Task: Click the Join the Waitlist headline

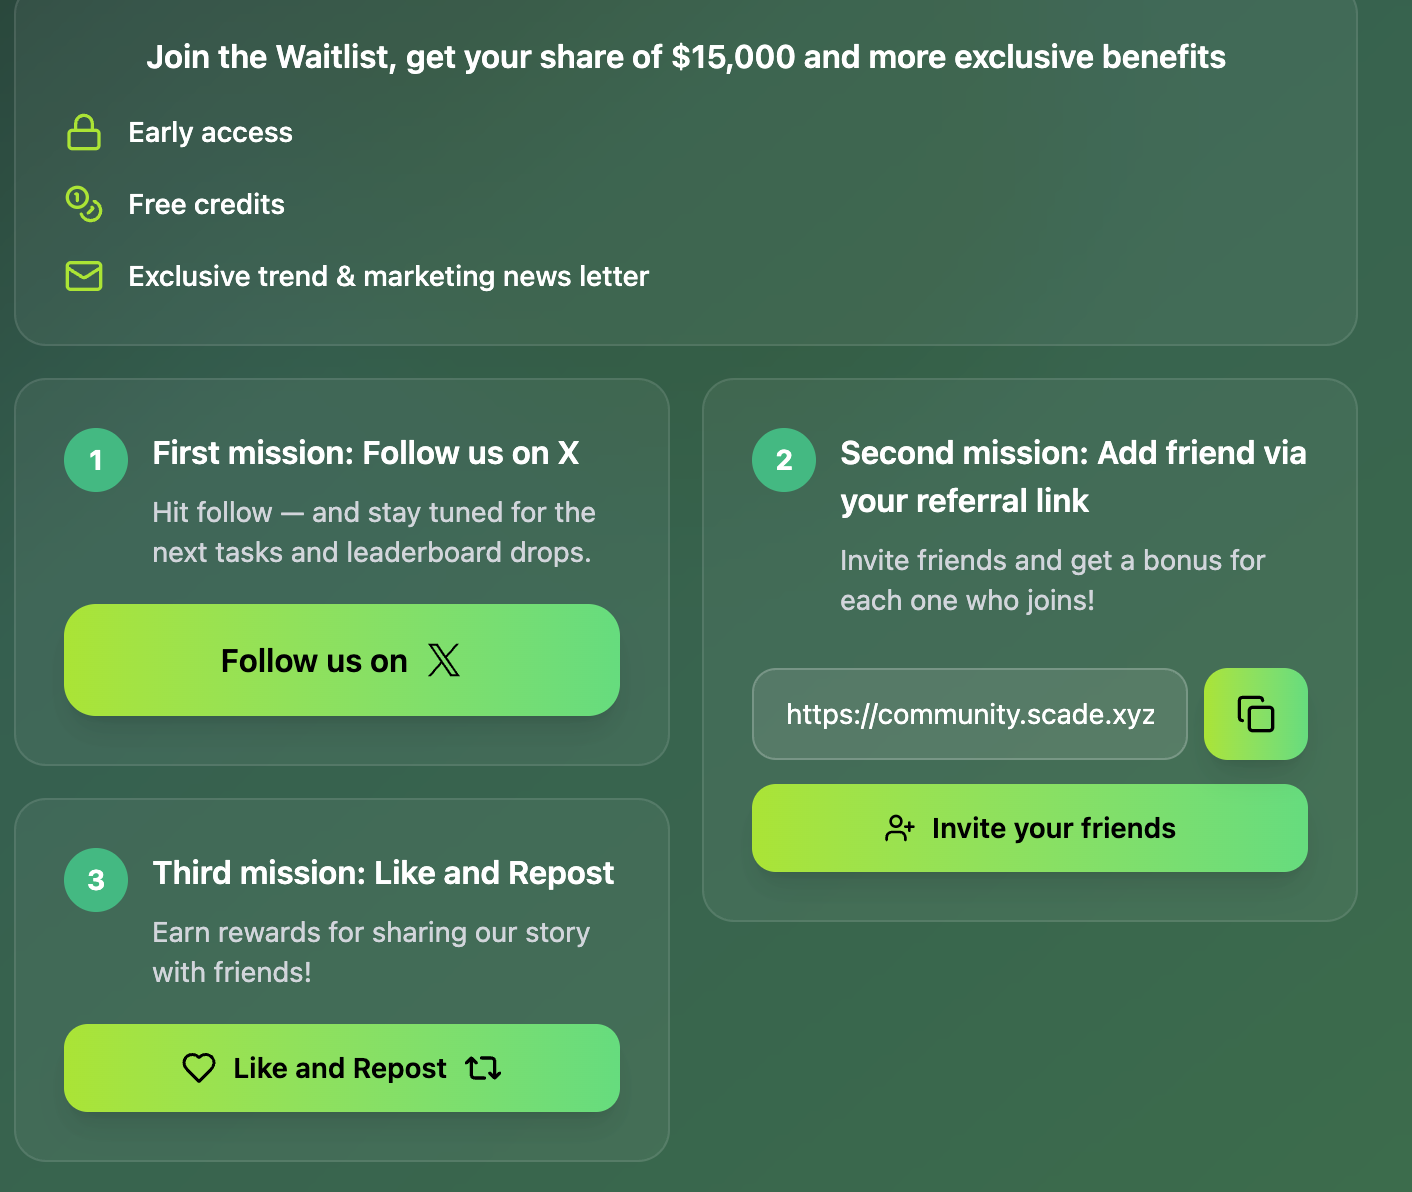Action: (686, 57)
